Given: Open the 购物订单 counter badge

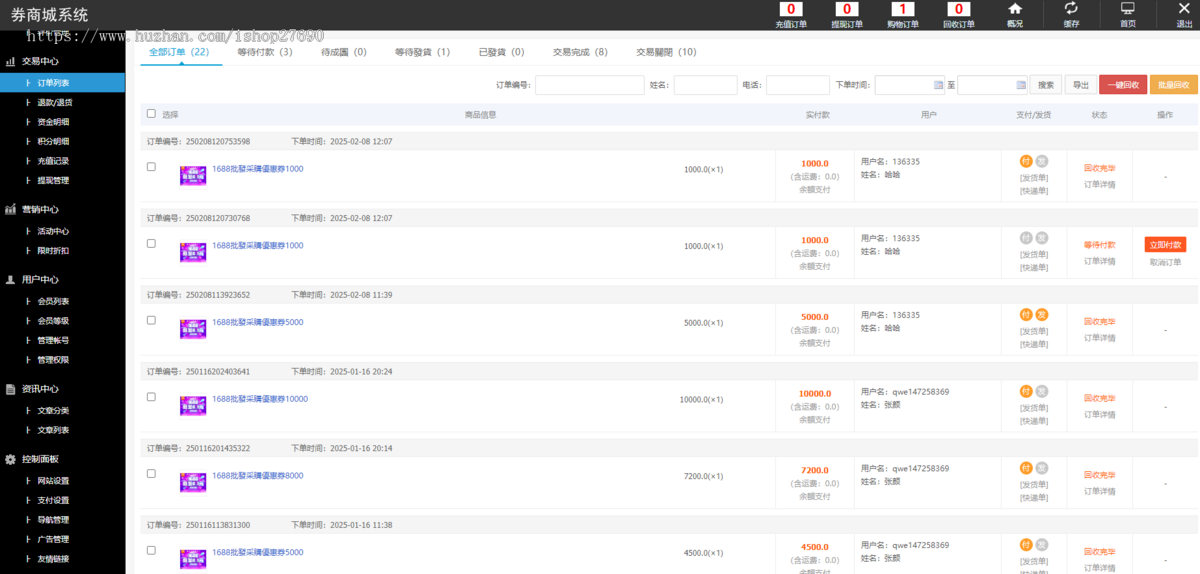Looking at the screenshot, I should 903,10.
